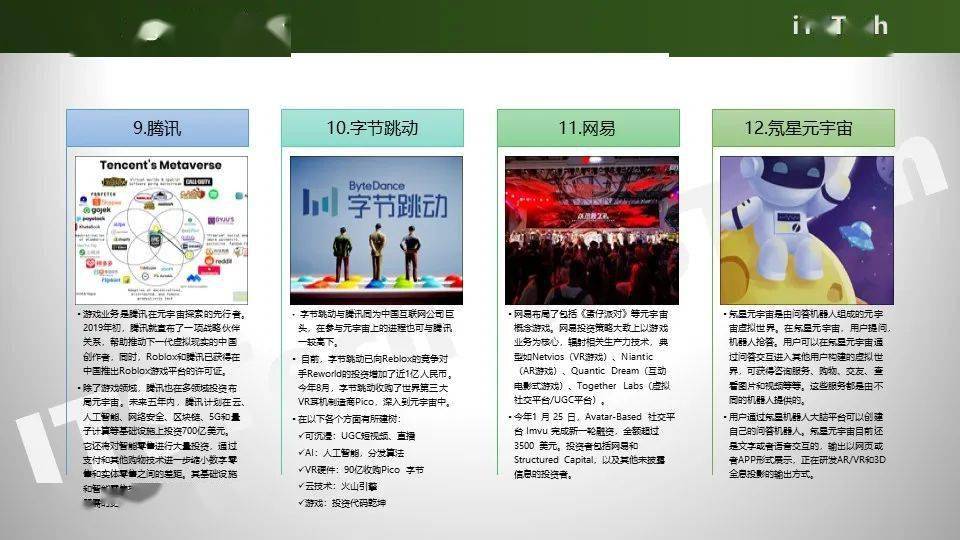Click paragraph starting "目前，字节跳动已向Reblox"
Viewport: 960px width, 540px height.
coord(374,380)
